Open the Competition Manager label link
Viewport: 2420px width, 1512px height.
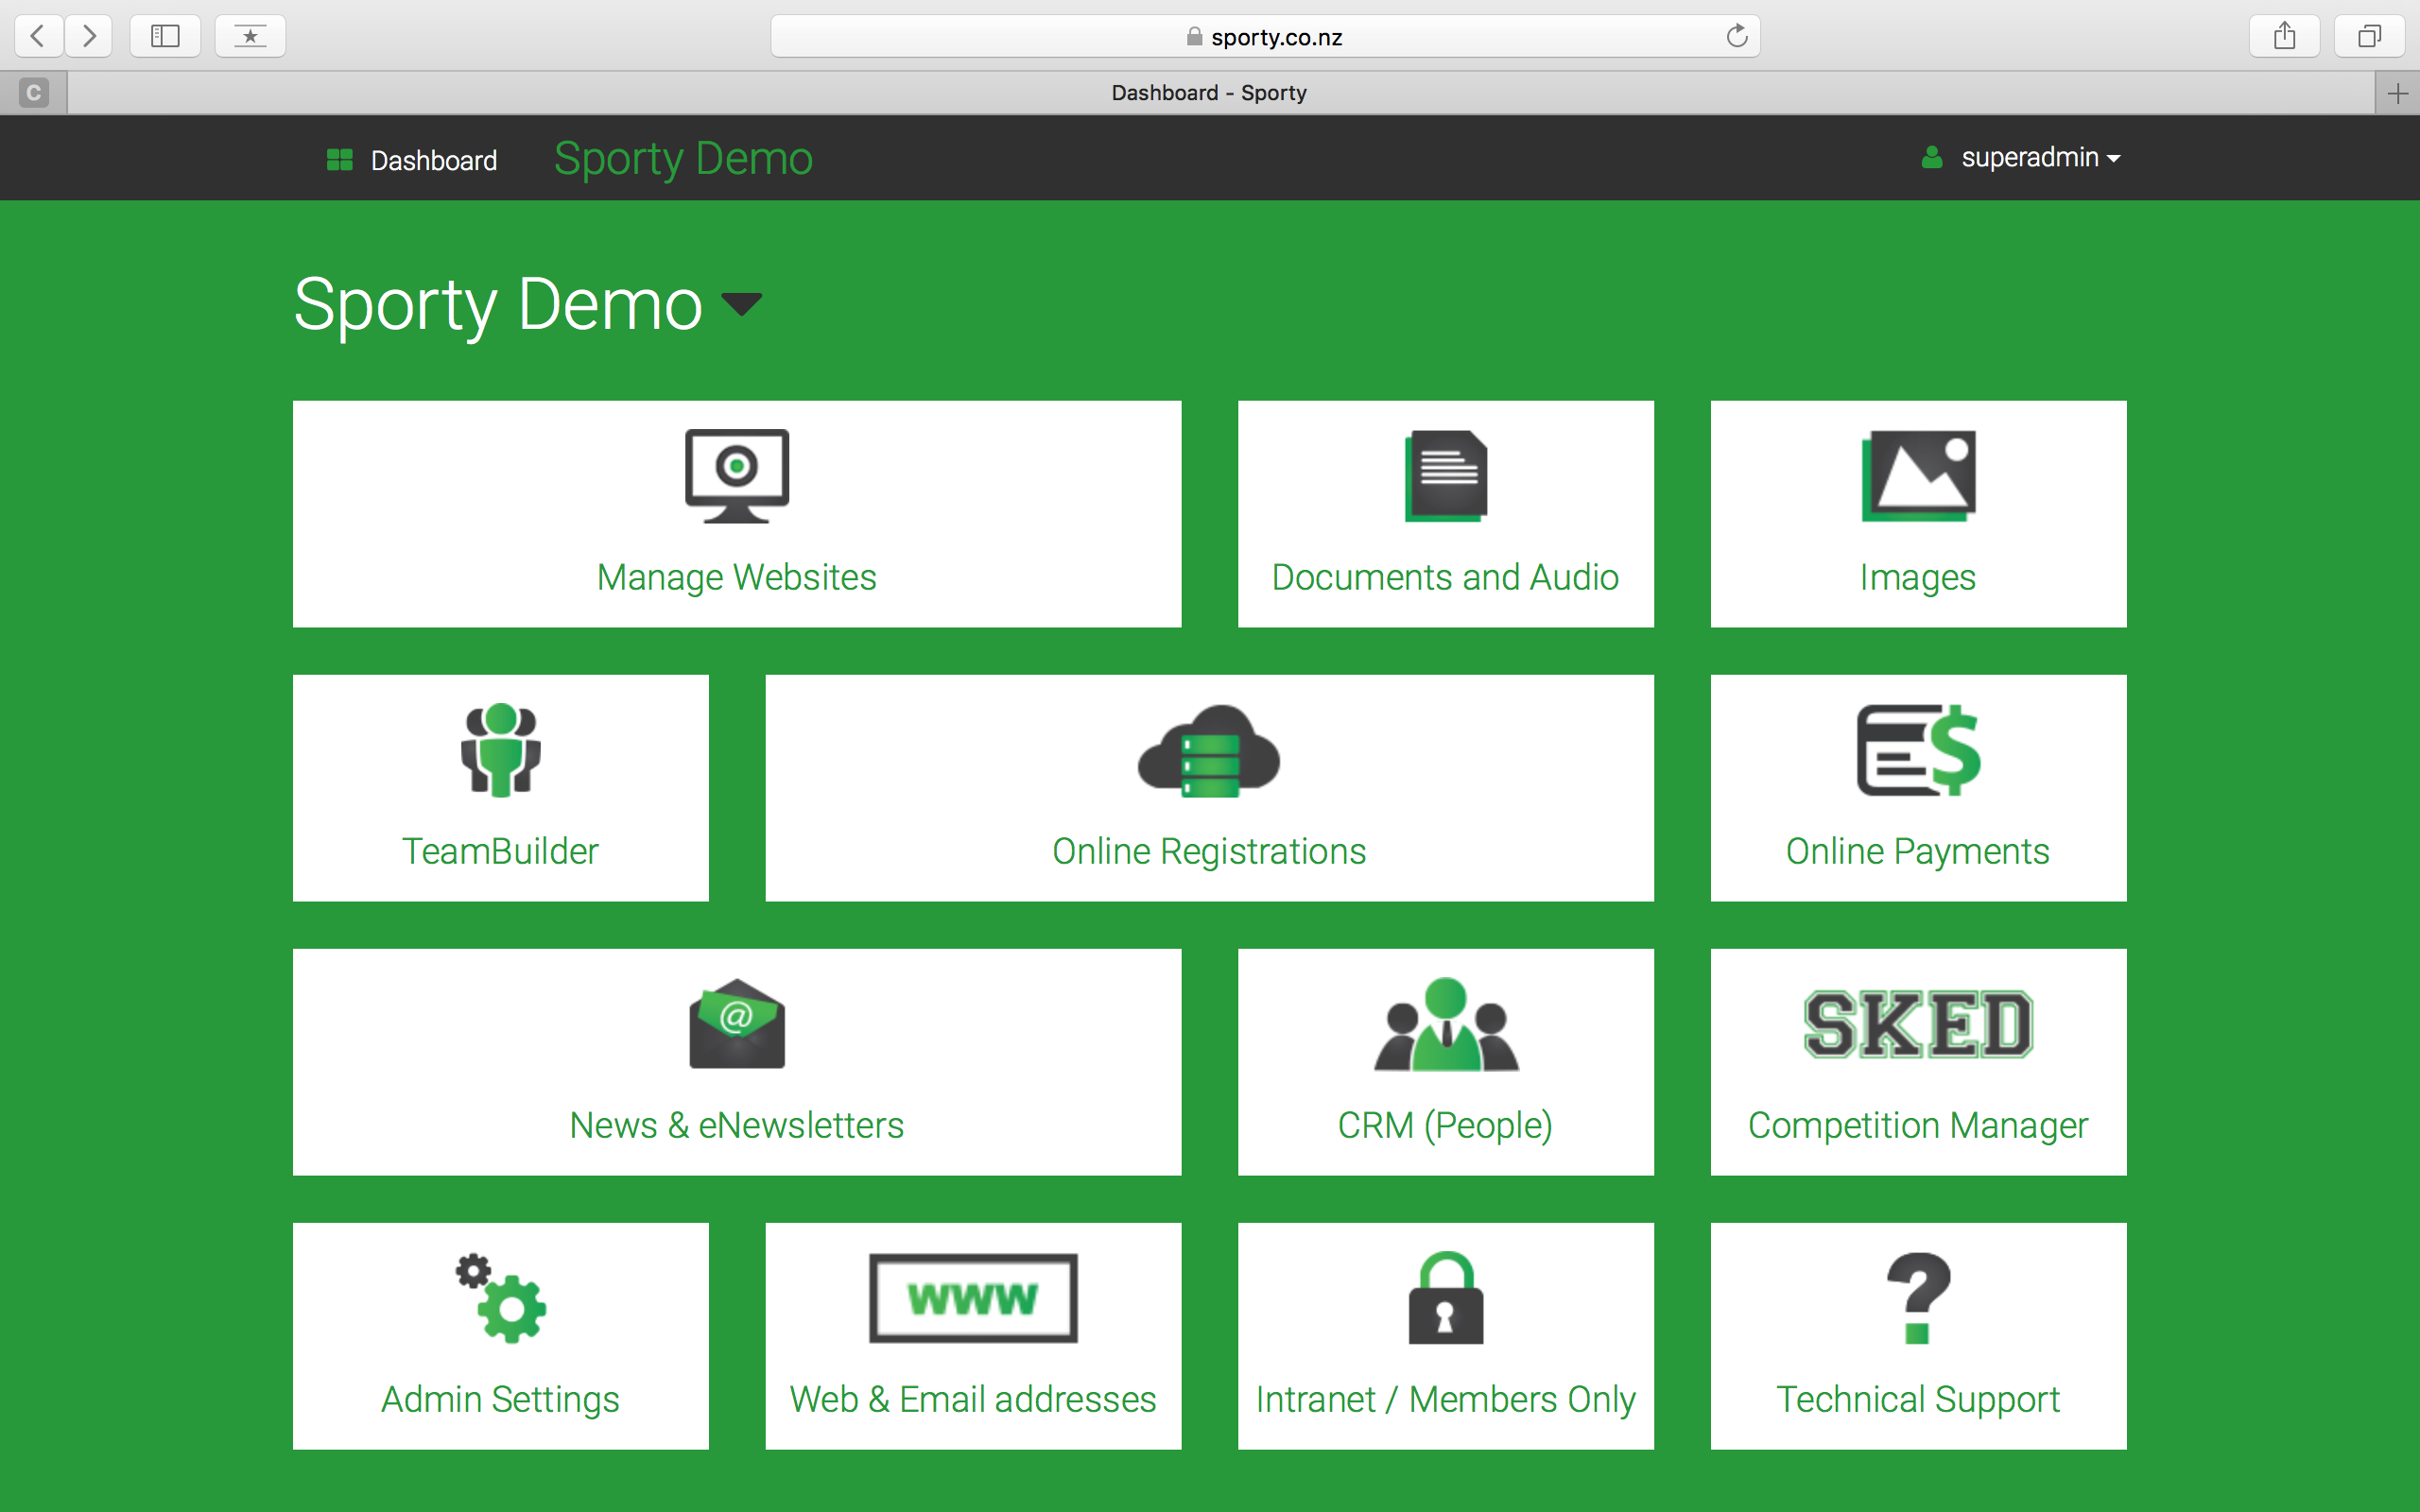(1918, 1126)
